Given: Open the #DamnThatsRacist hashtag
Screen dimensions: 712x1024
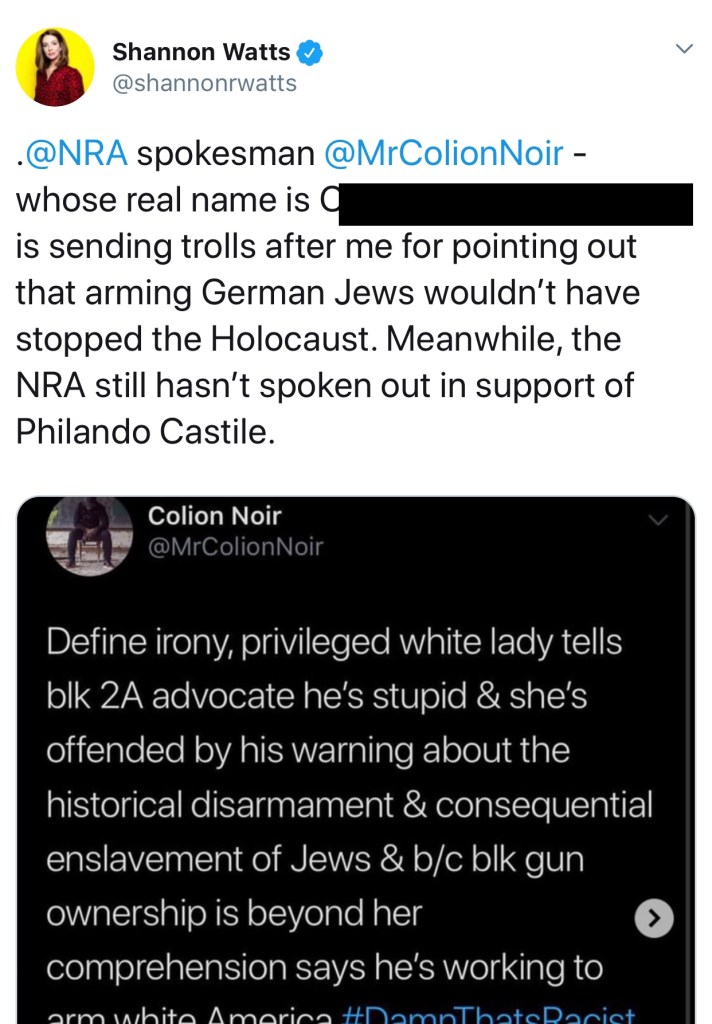Looking at the screenshot, I should click(489, 1014).
